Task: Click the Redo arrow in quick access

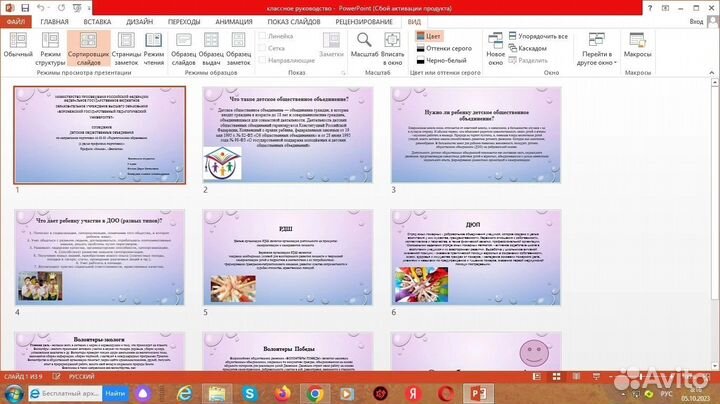Action: click(62, 8)
